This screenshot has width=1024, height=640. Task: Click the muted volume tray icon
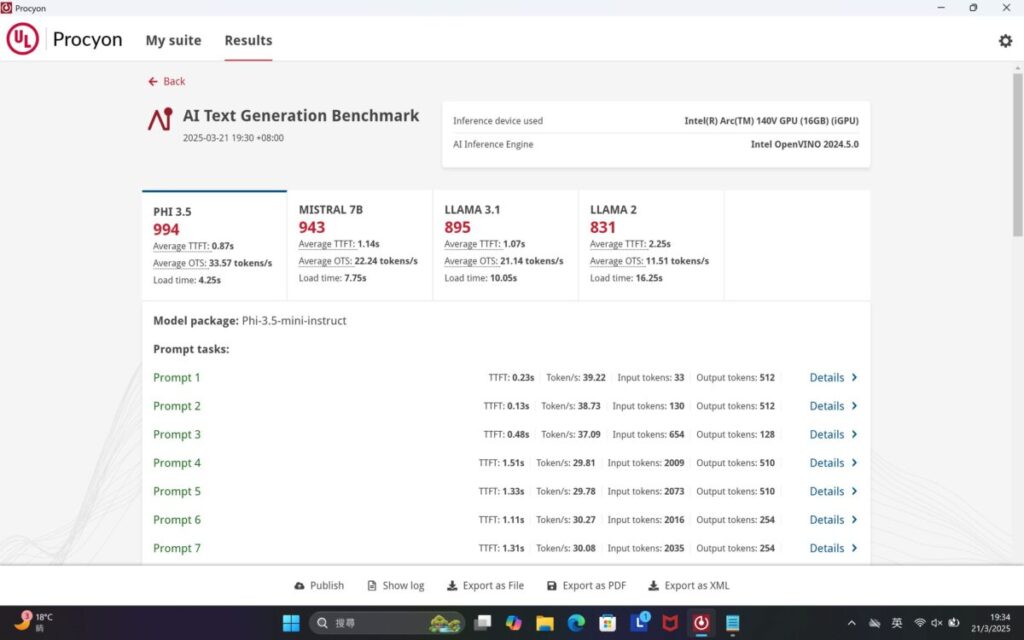coord(936,623)
